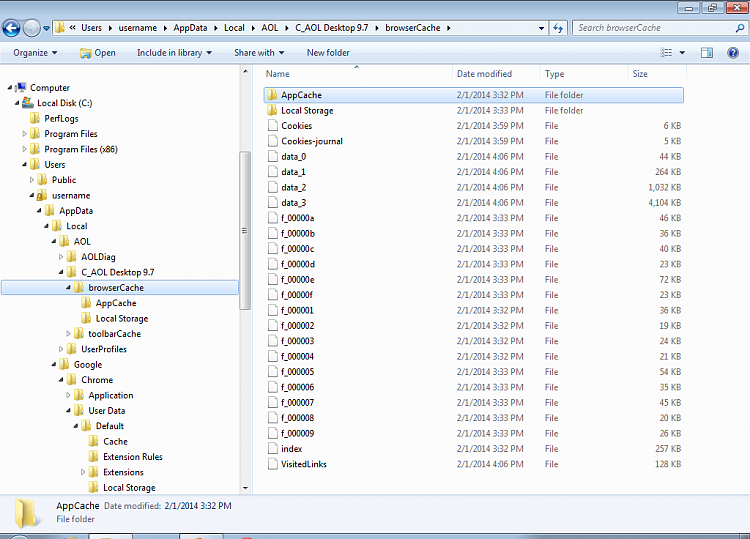Select the VisitedLinks file icon

click(x=273, y=464)
